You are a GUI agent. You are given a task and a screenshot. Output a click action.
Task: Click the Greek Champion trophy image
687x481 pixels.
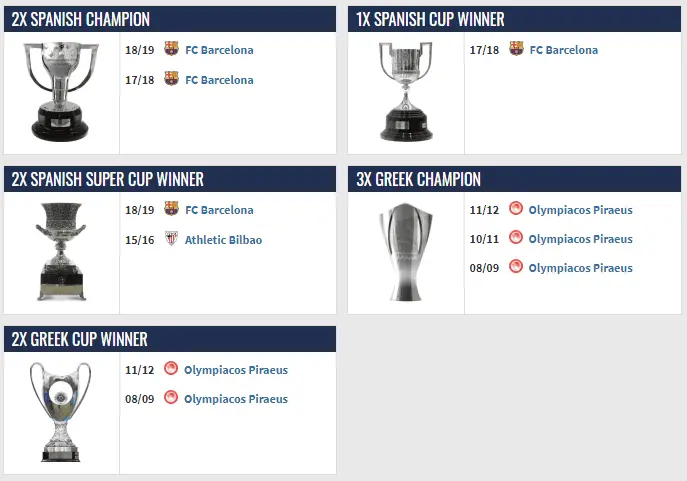pyautogui.click(x=406, y=251)
